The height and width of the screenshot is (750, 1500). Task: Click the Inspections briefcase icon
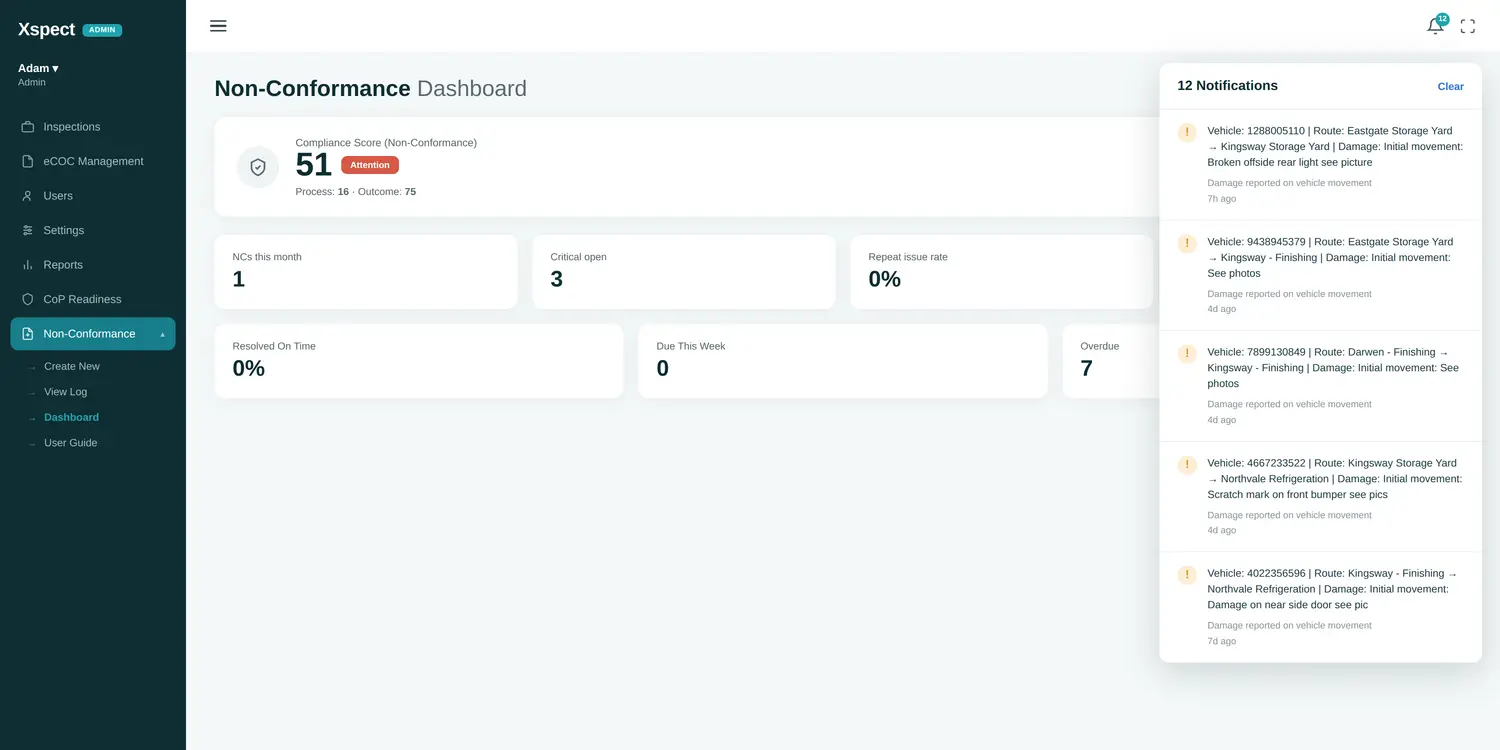pos(28,127)
